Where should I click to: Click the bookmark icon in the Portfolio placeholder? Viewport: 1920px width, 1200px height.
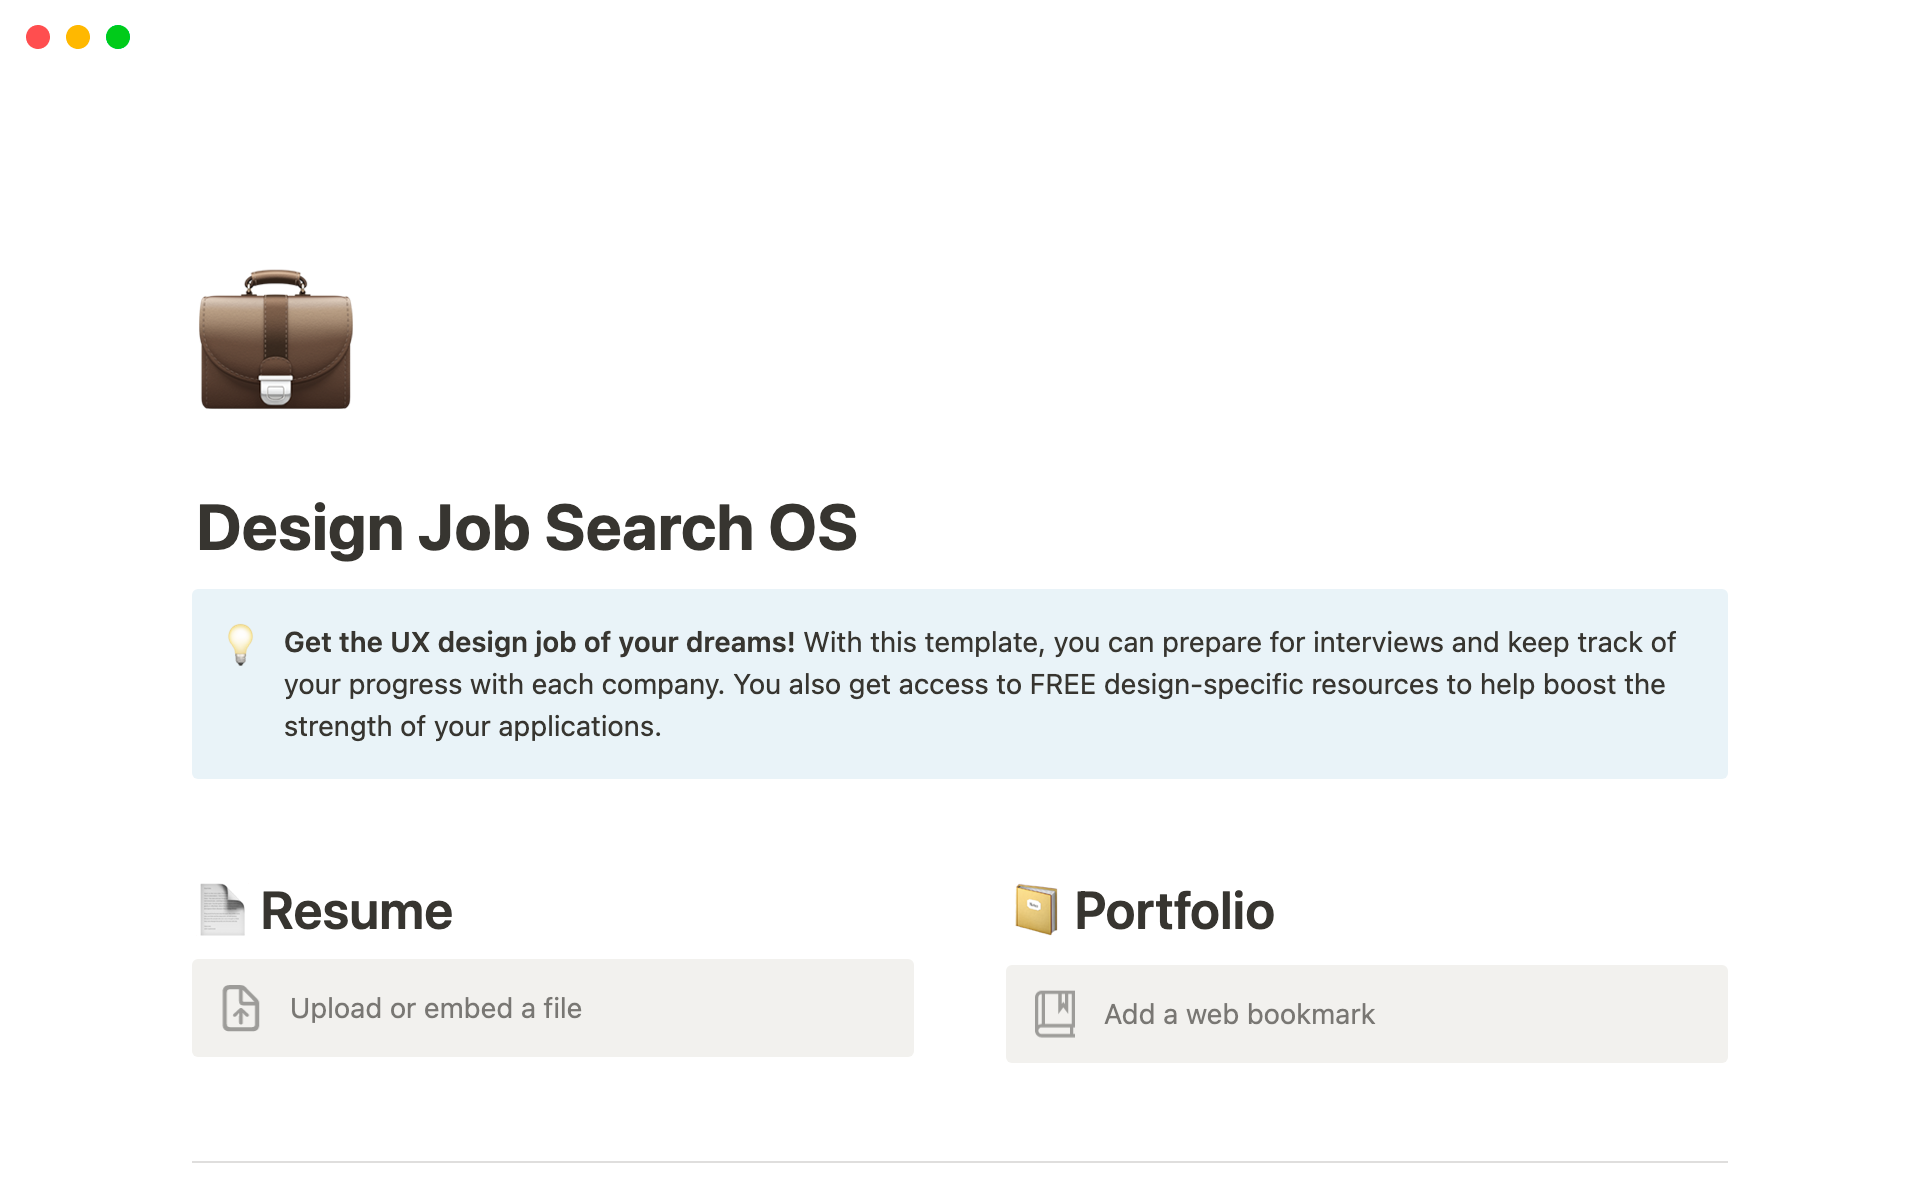click(x=1053, y=1013)
